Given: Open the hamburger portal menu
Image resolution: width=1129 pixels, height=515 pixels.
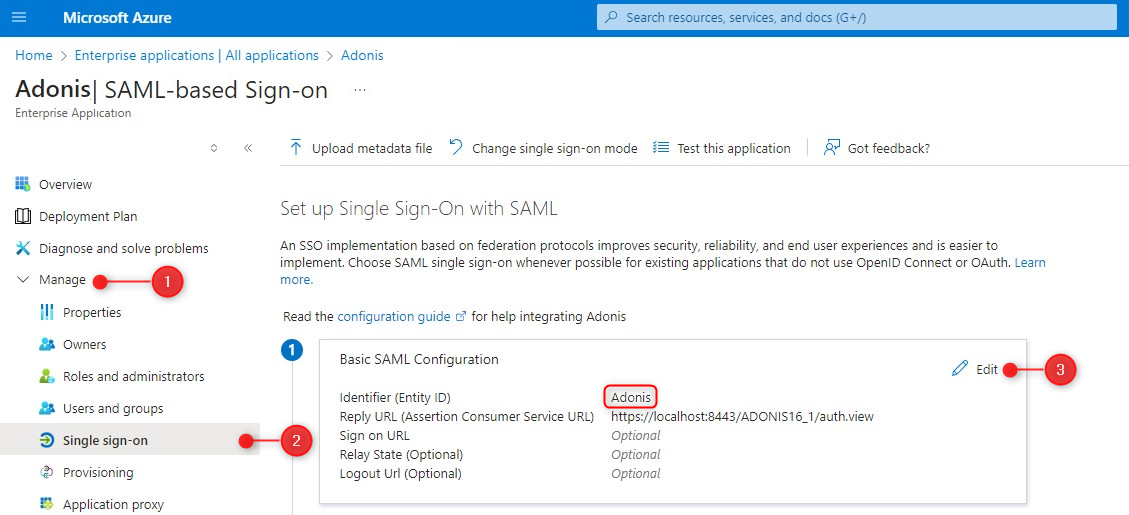Looking at the screenshot, I should (19, 17).
